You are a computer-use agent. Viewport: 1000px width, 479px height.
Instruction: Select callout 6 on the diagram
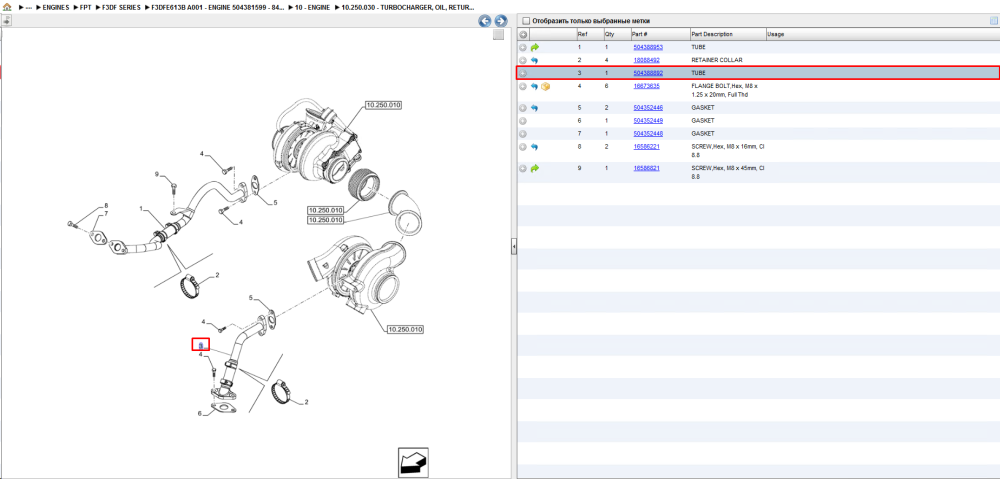point(199,413)
